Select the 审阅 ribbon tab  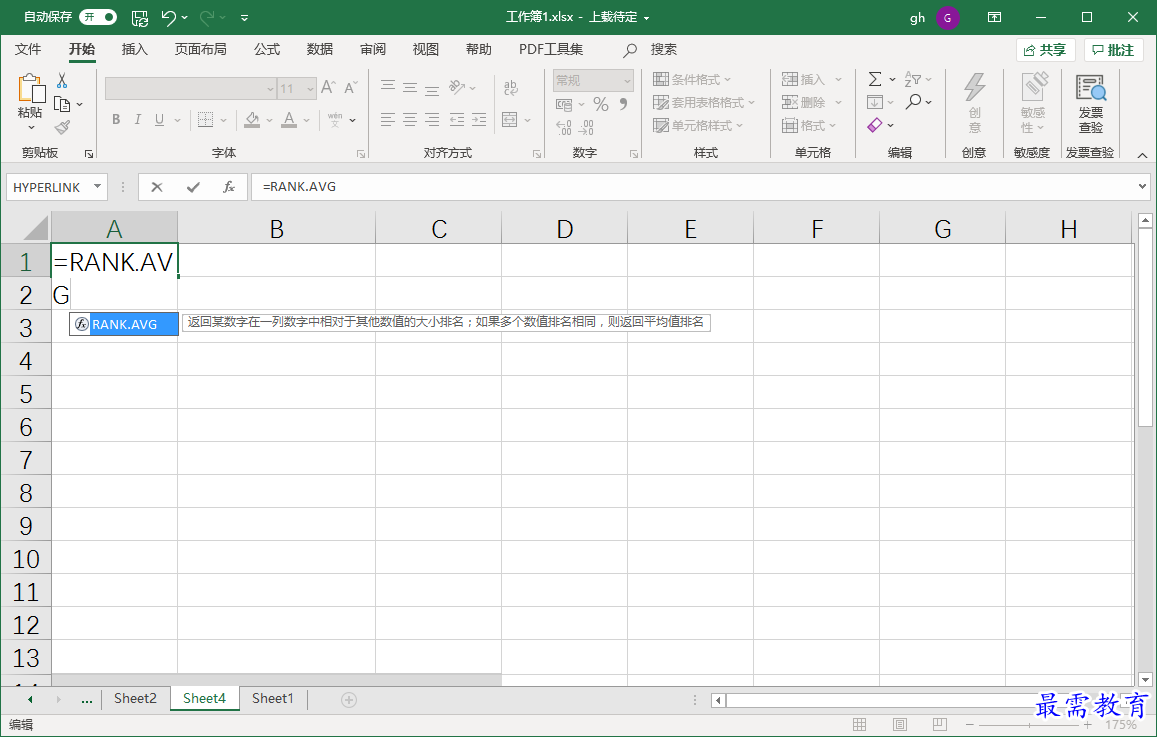pyautogui.click(x=373, y=49)
